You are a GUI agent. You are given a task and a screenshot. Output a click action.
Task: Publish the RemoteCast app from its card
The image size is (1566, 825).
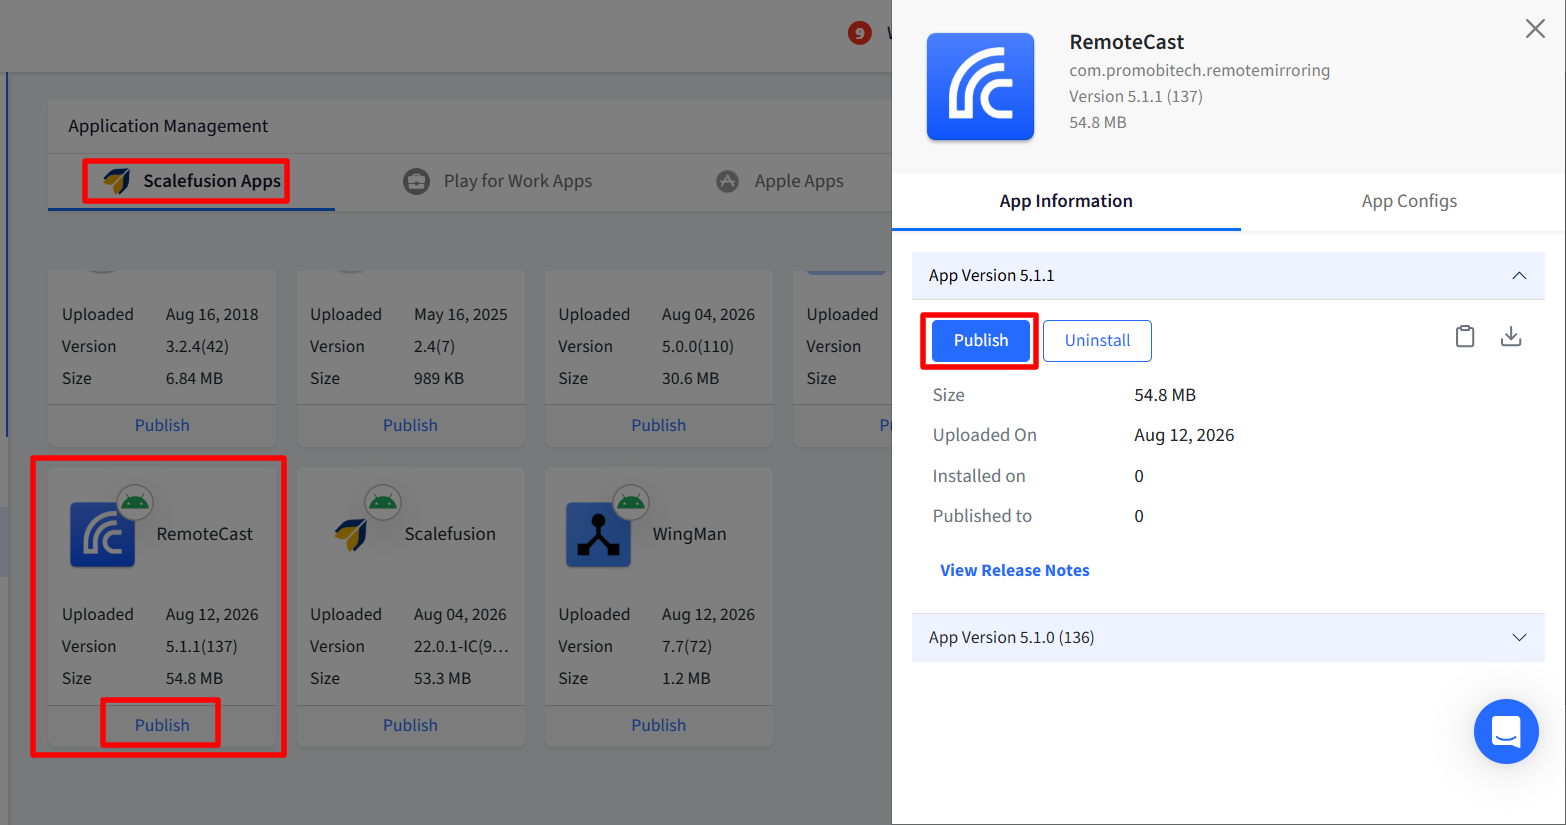(x=162, y=725)
